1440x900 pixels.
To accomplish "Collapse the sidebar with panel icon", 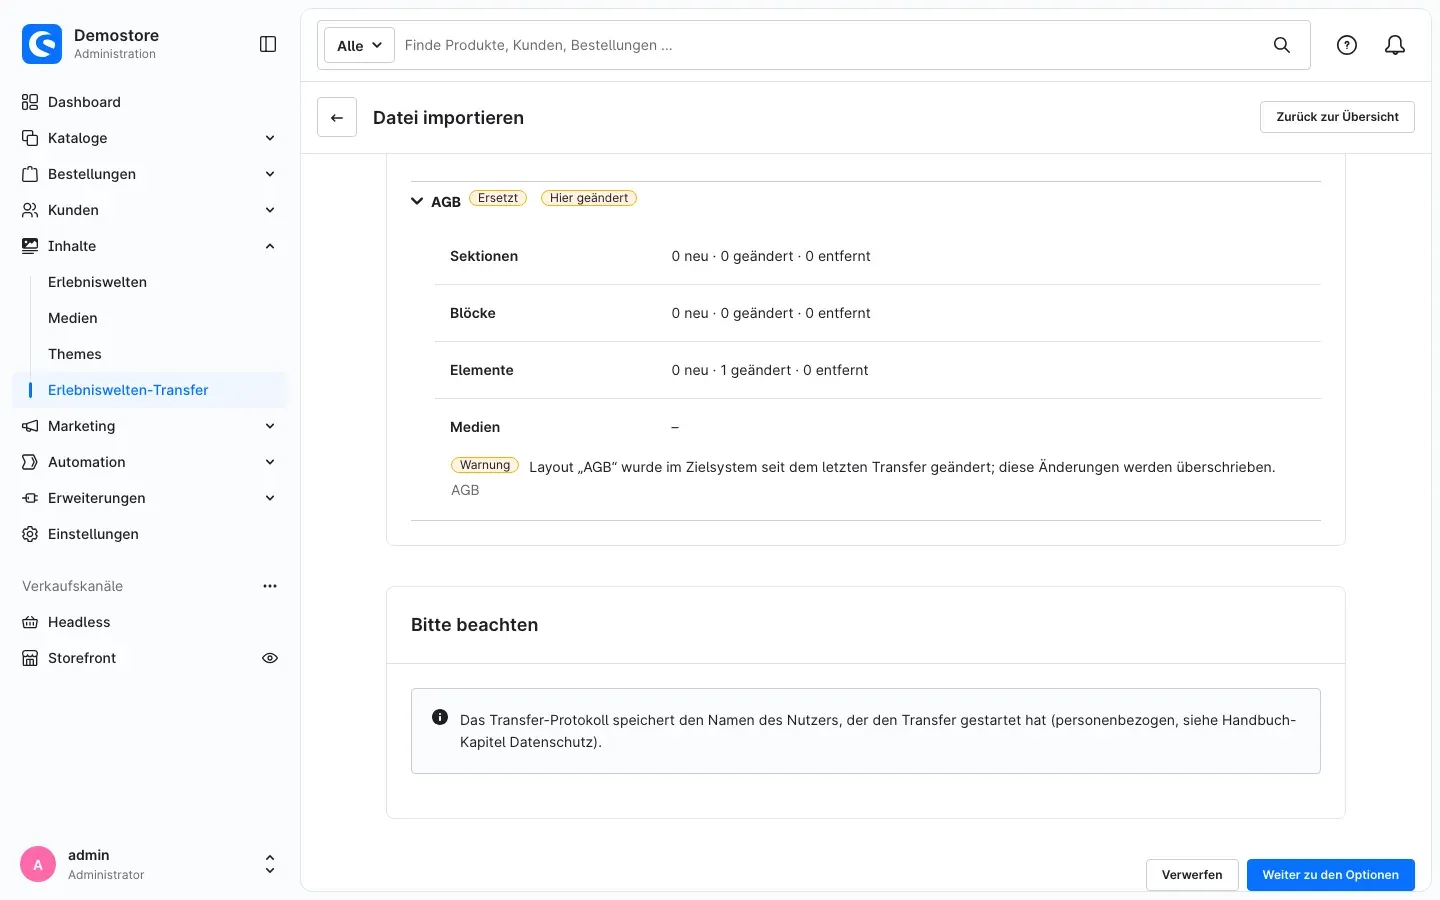I will [x=268, y=44].
